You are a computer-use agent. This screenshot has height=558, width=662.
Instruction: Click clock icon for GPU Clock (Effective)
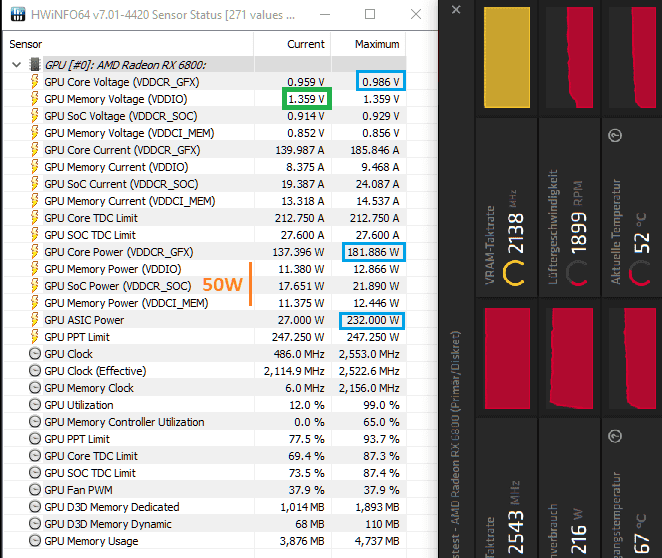pyautogui.click(x=35, y=371)
